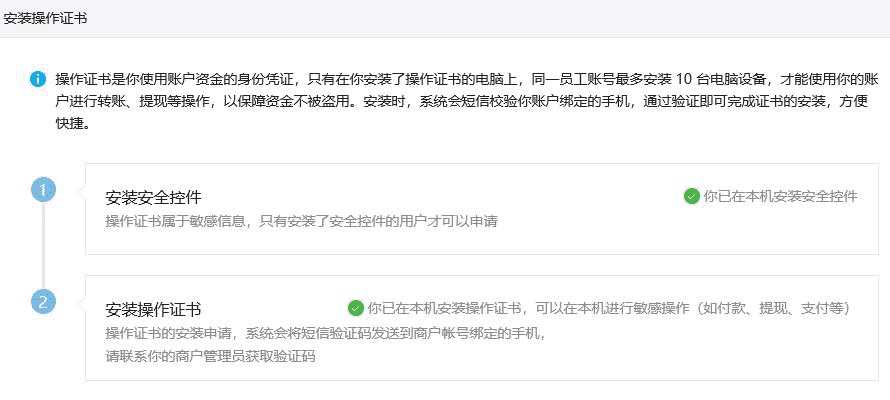Click the vertical line connecting steps 1 and 2
This screenshot has height=400, width=890.
click(43, 245)
